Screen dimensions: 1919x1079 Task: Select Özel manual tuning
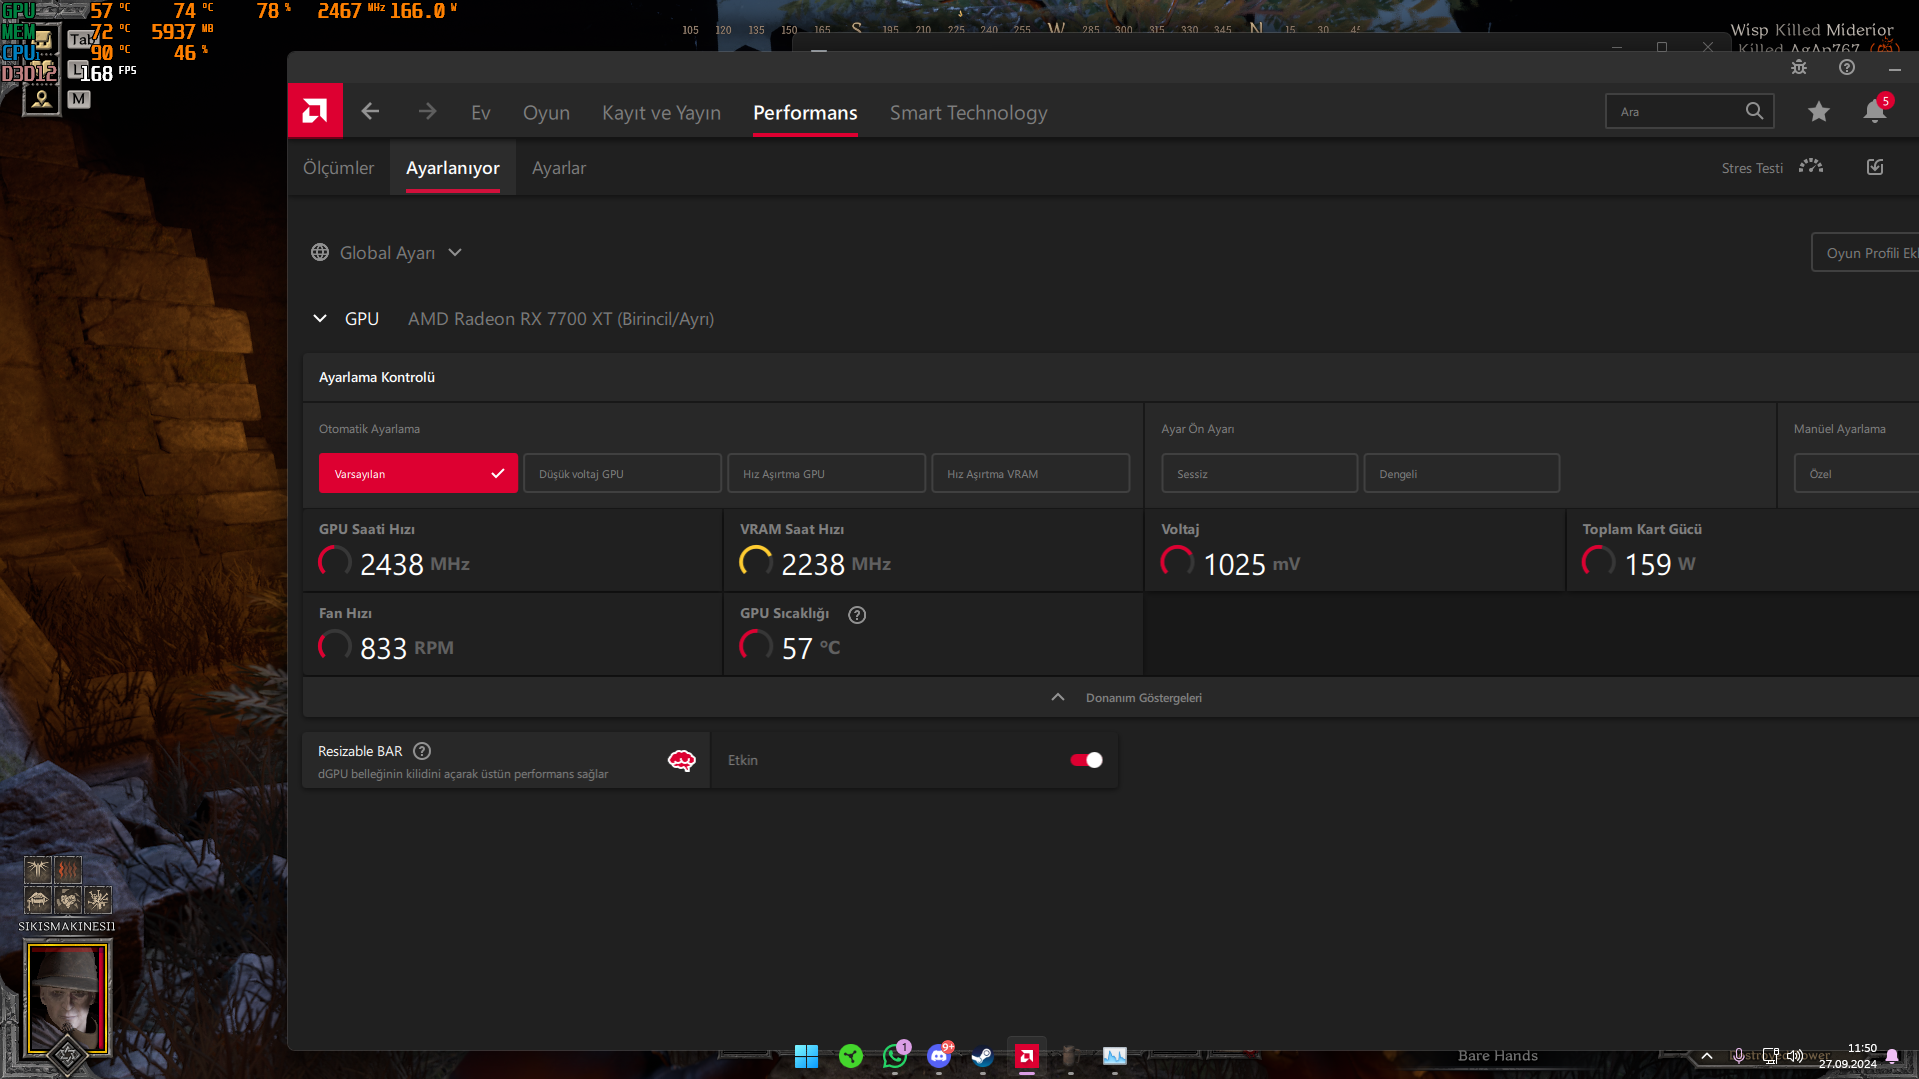[1856, 473]
